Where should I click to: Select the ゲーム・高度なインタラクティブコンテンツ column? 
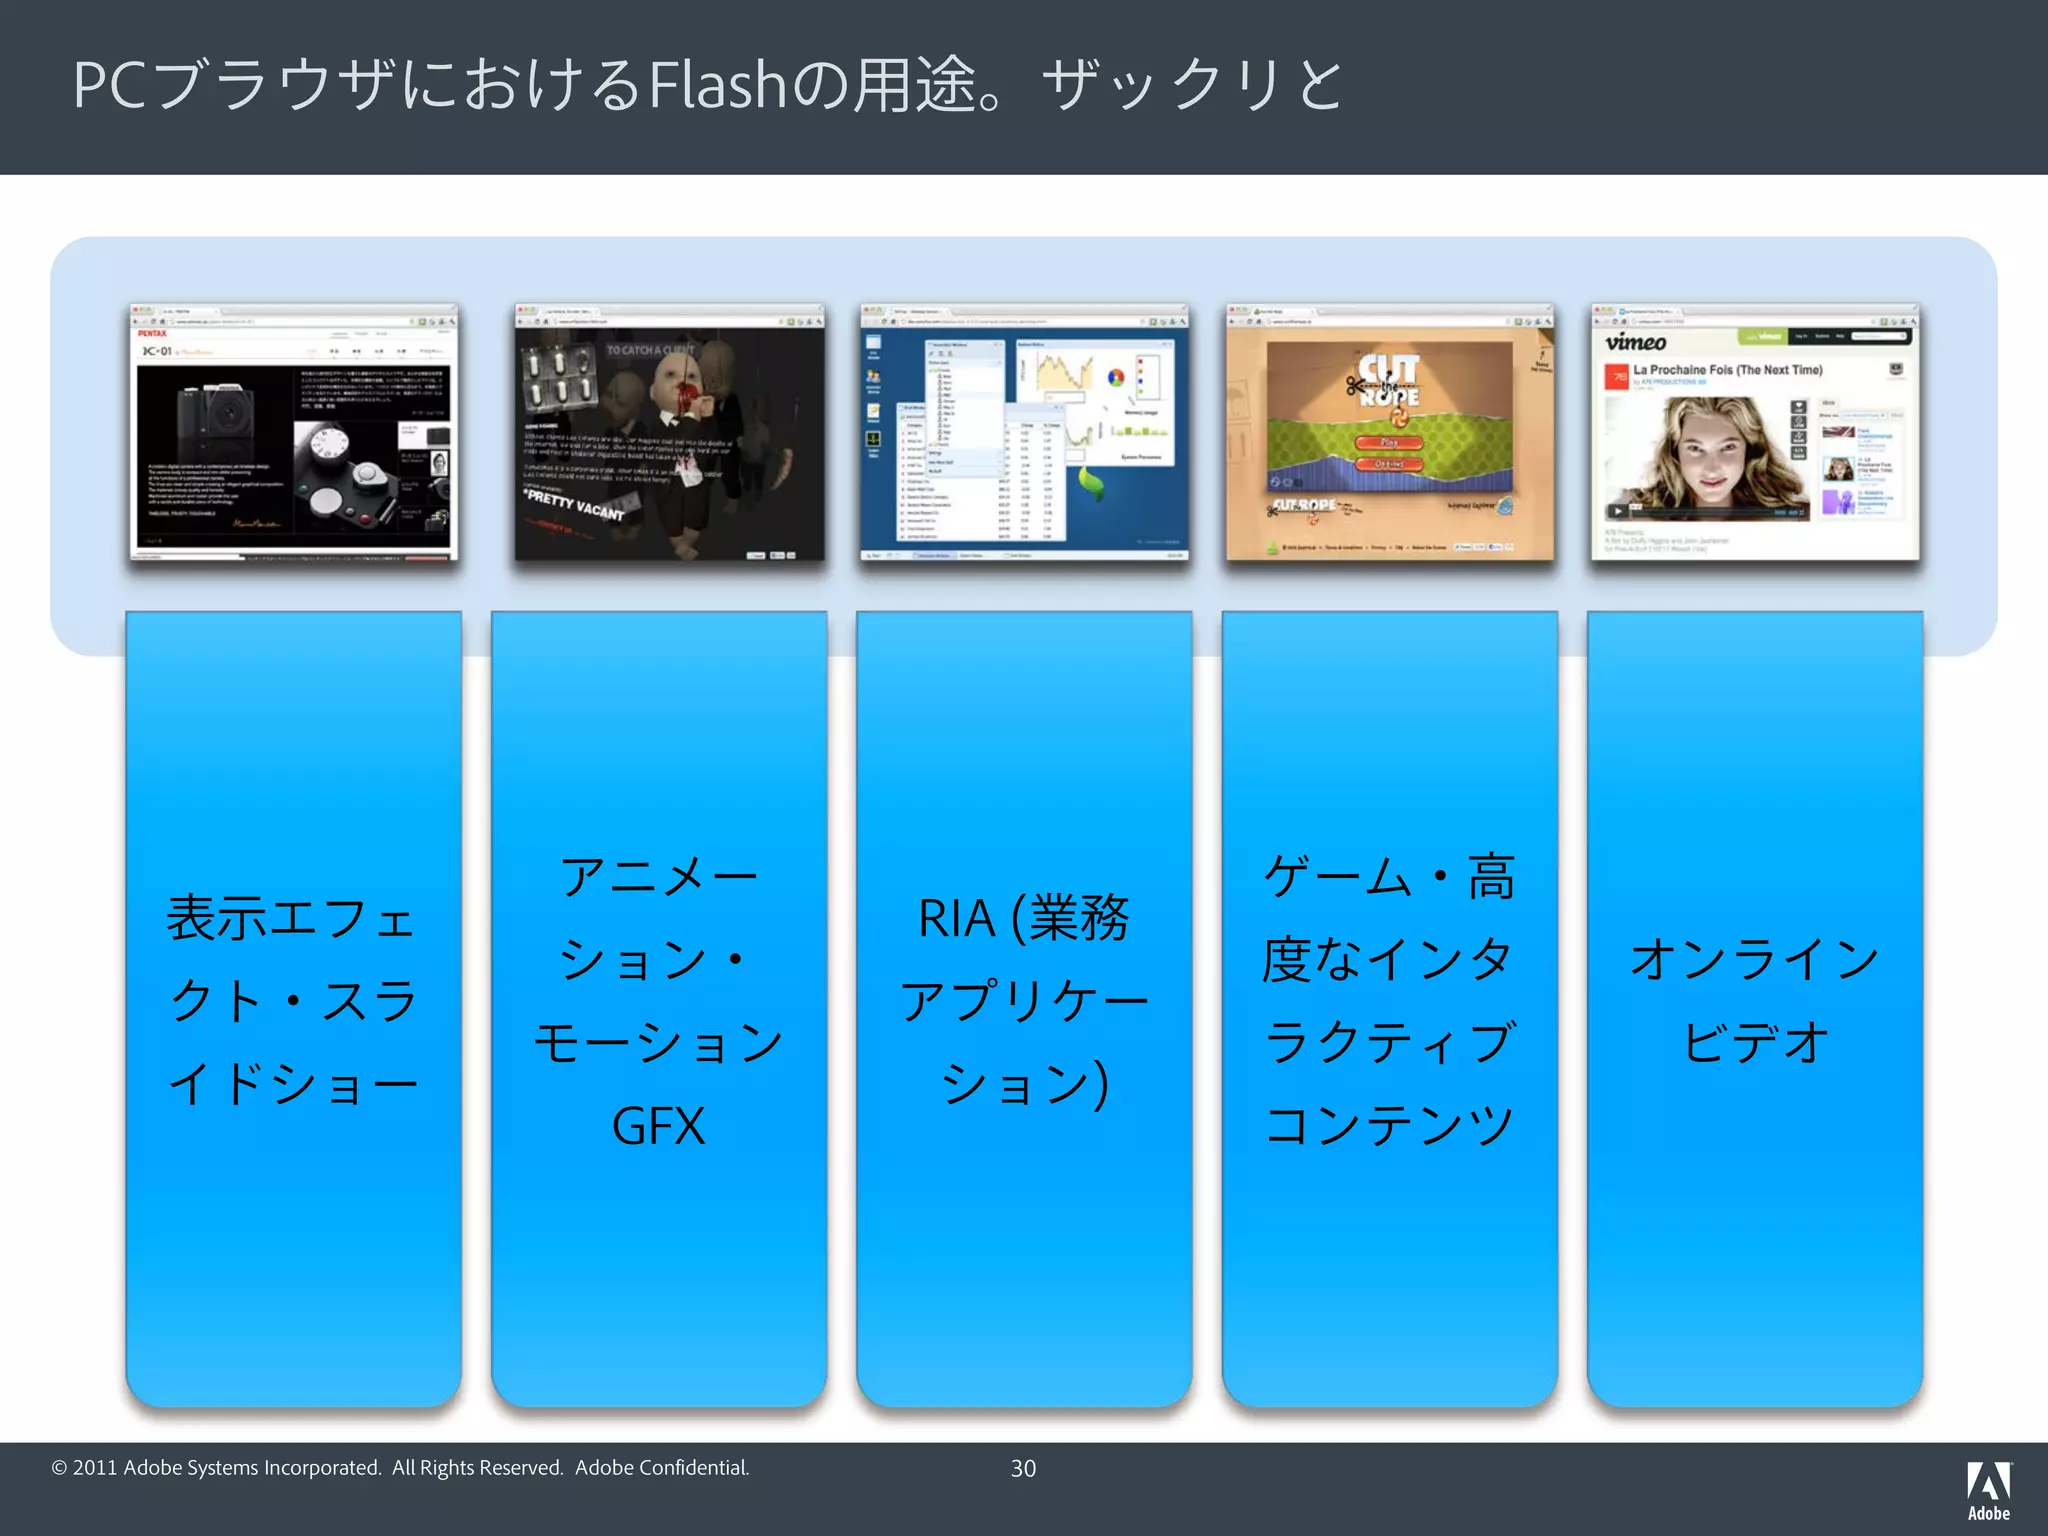[x=1390, y=1008]
